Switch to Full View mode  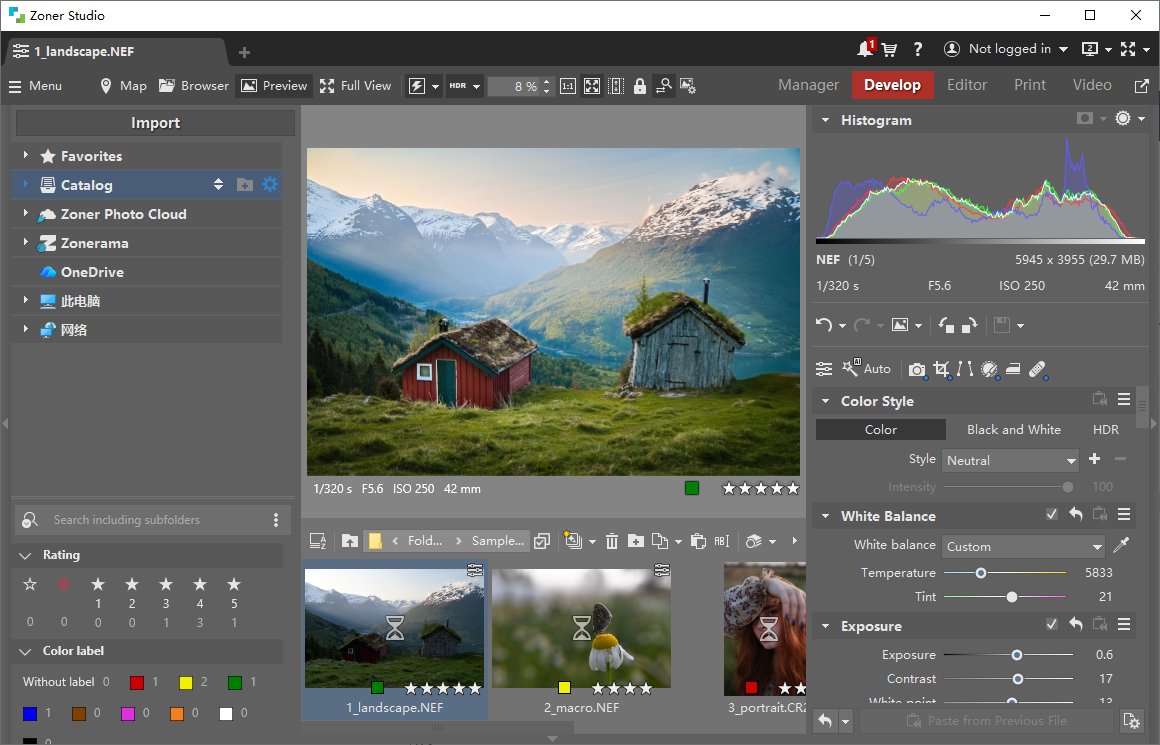pos(356,86)
